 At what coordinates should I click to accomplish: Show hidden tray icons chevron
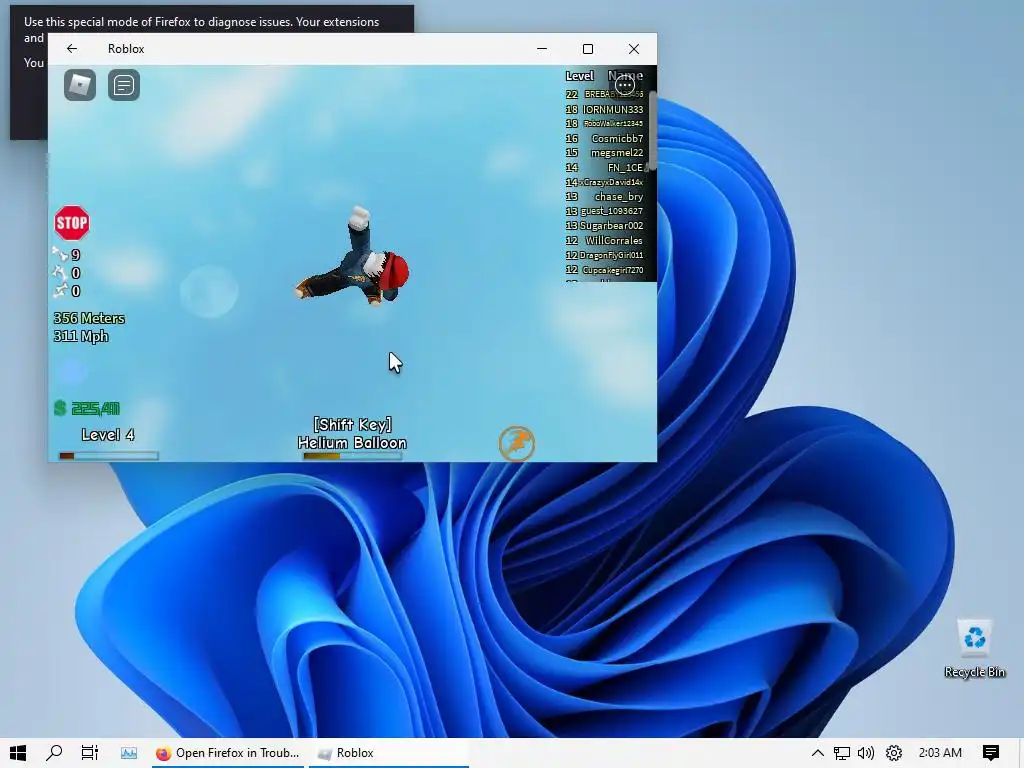[x=818, y=753]
